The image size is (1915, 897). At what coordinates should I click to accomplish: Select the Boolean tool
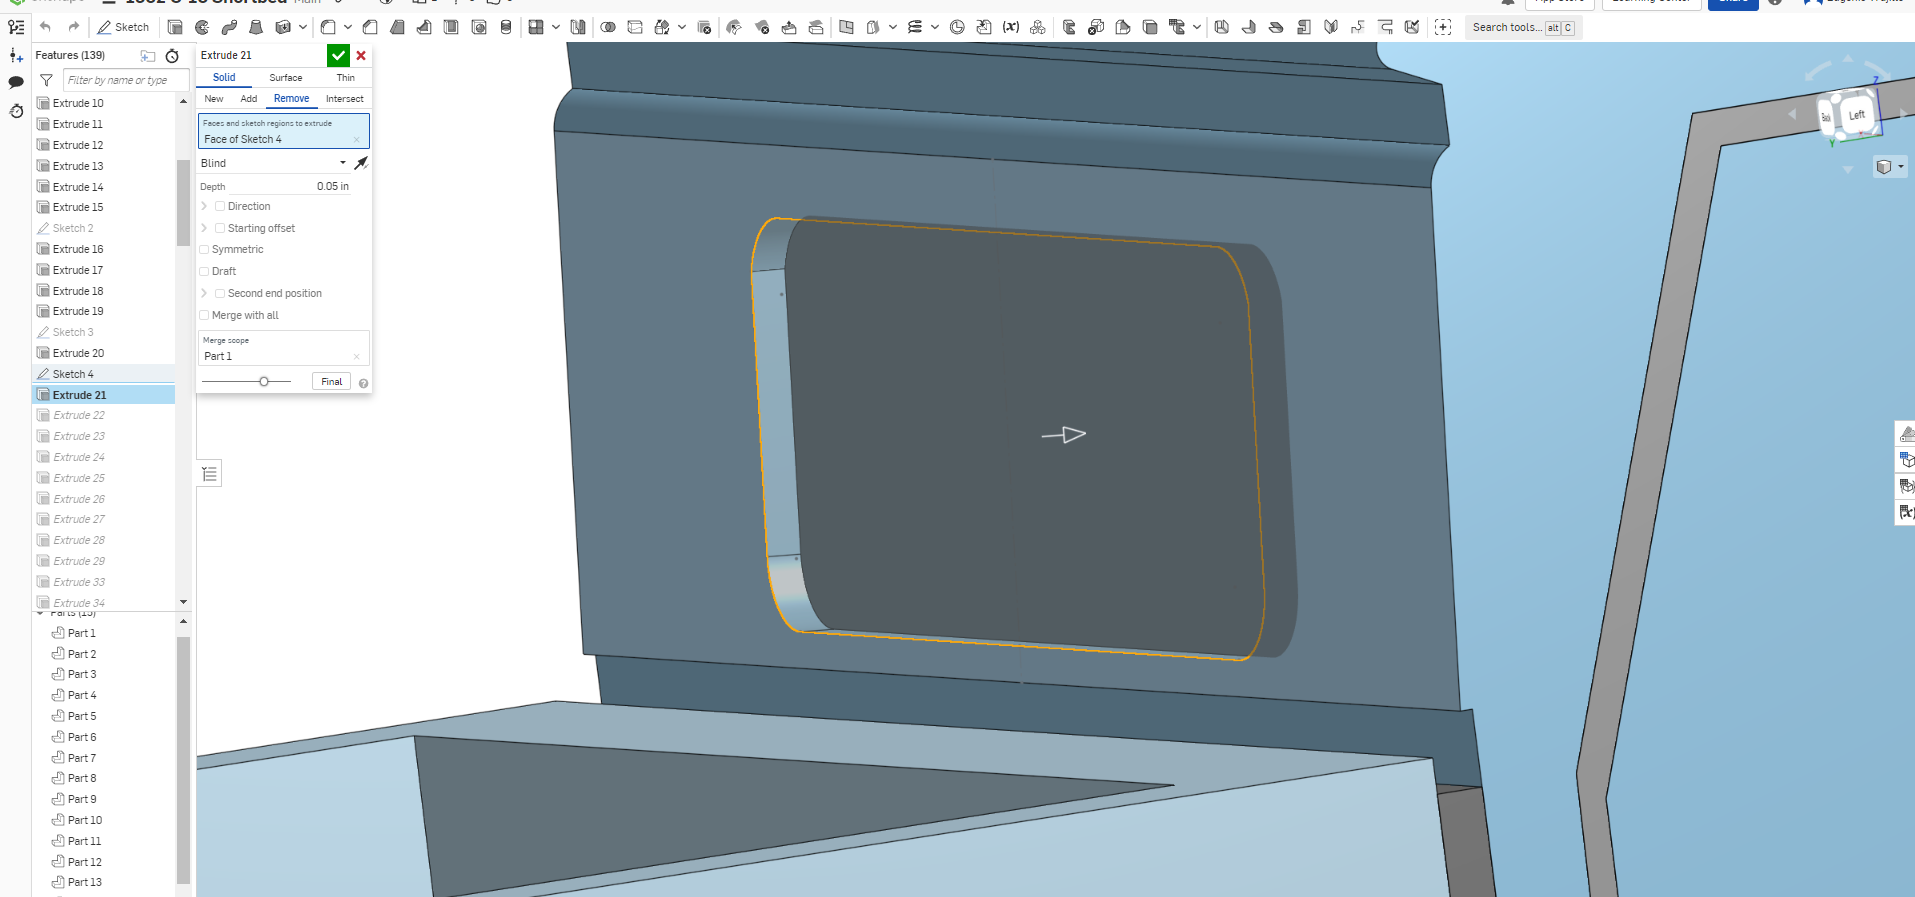click(608, 27)
